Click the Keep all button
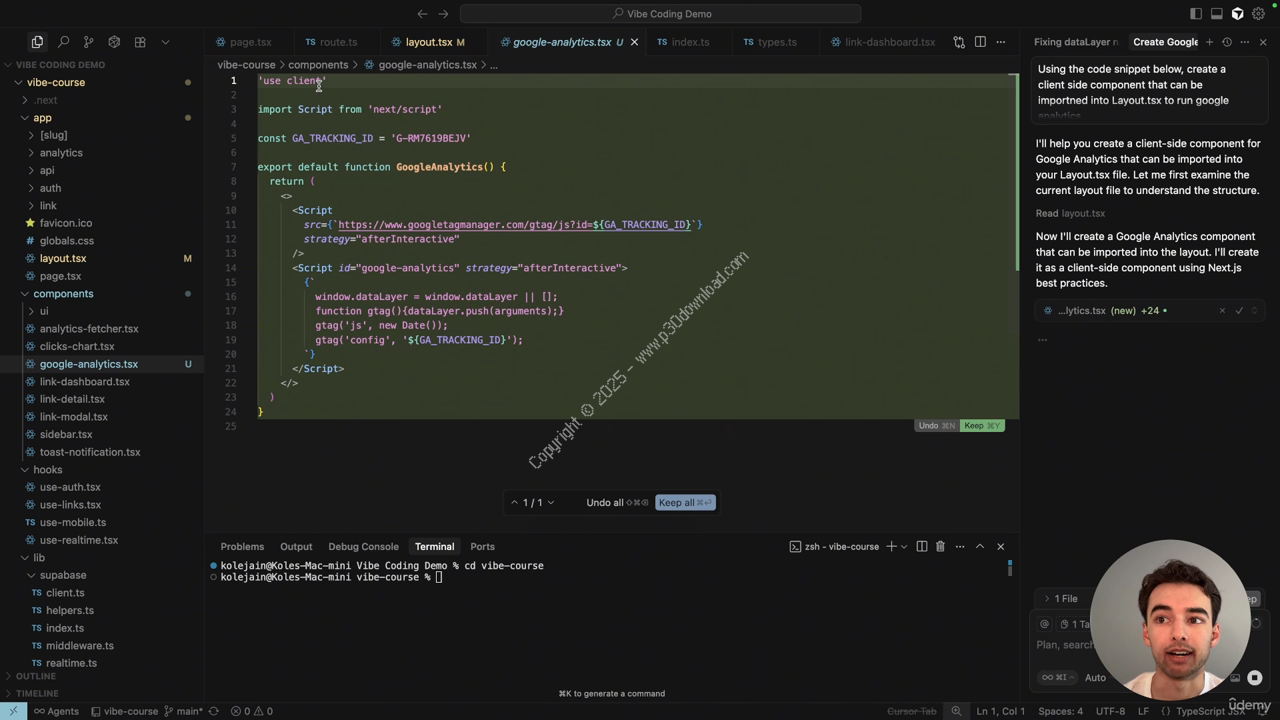The image size is (1280, 720). point(685,502)
